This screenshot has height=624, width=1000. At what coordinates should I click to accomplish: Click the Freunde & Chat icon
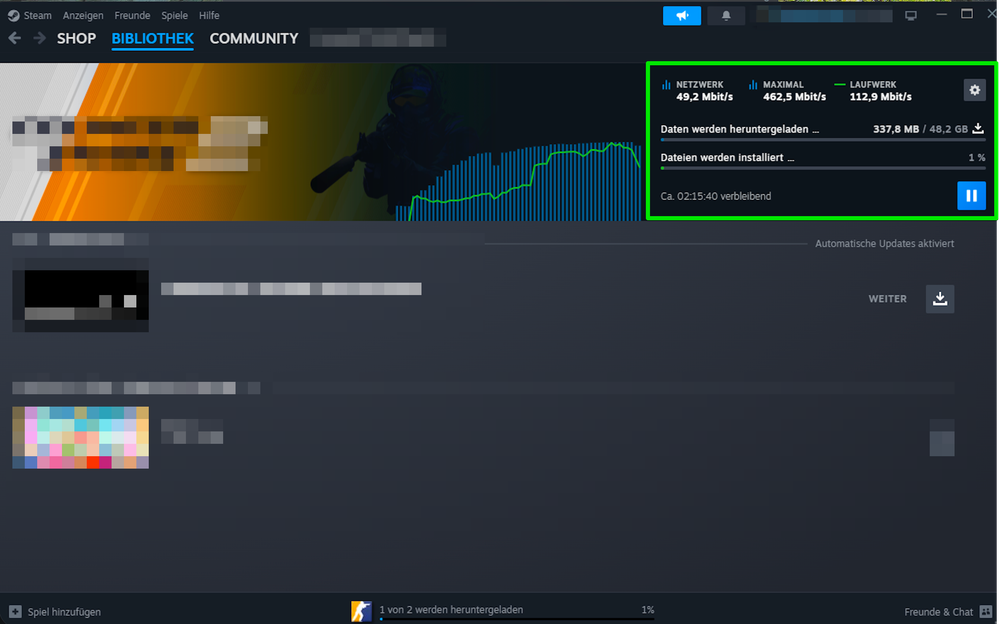pyautogui.click(x=985, y=611)
